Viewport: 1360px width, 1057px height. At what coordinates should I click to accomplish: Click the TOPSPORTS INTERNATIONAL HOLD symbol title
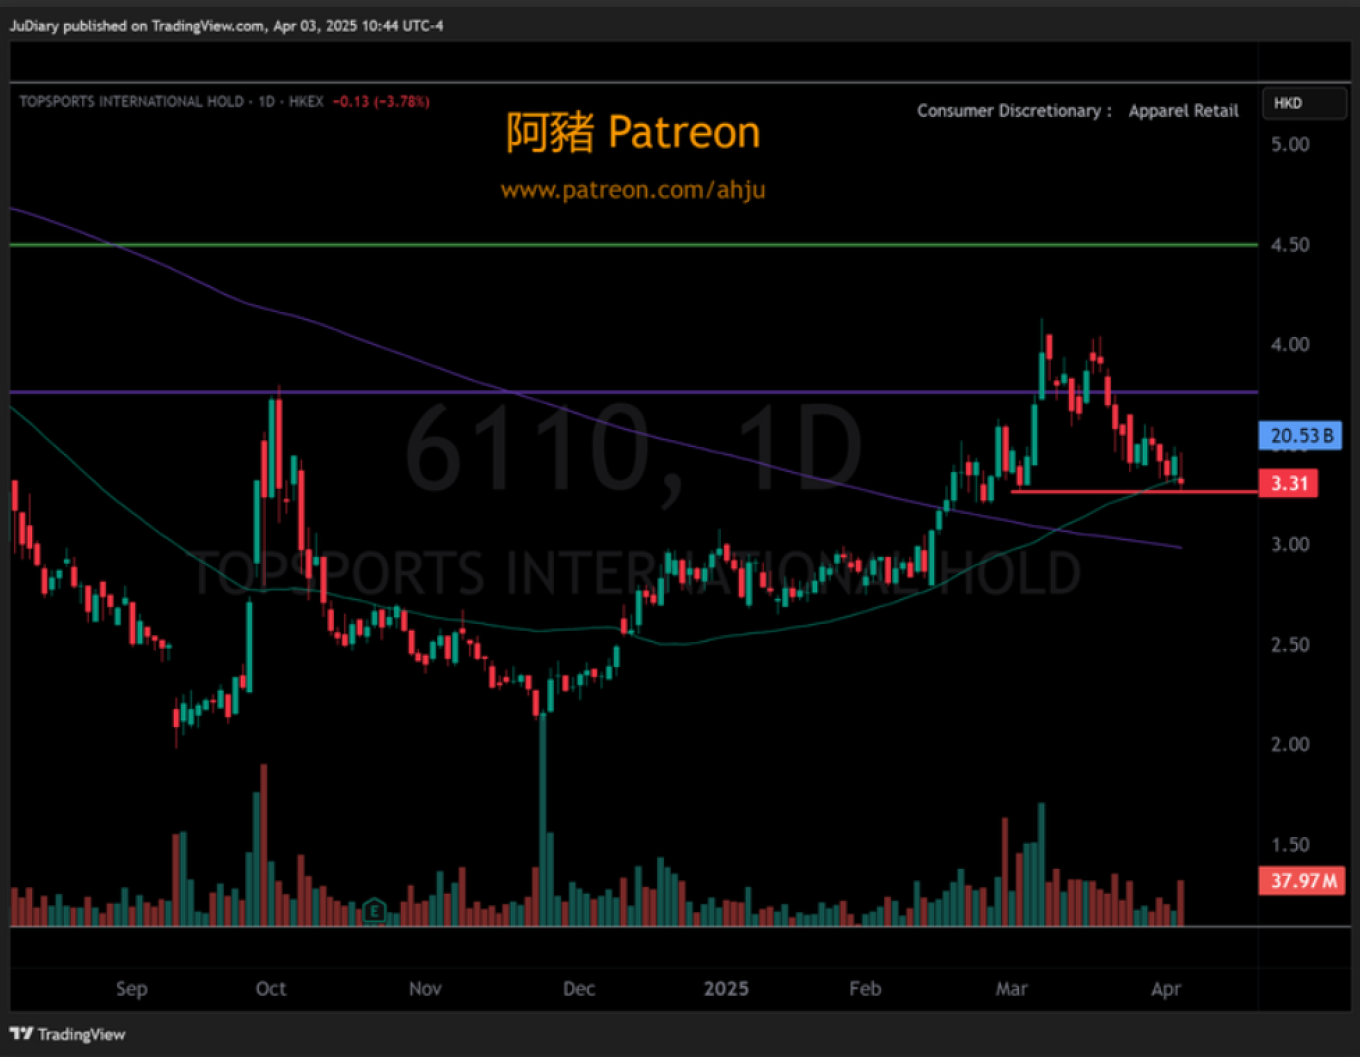coord(131,101)
